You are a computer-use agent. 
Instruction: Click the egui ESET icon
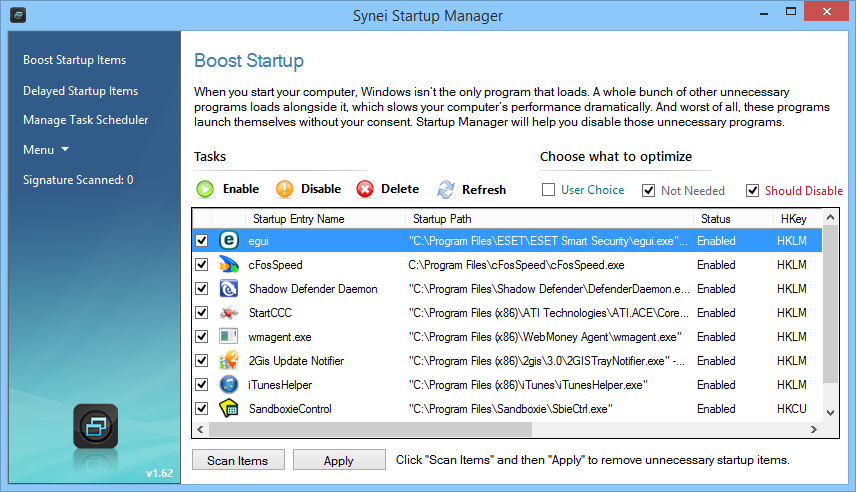229,240
